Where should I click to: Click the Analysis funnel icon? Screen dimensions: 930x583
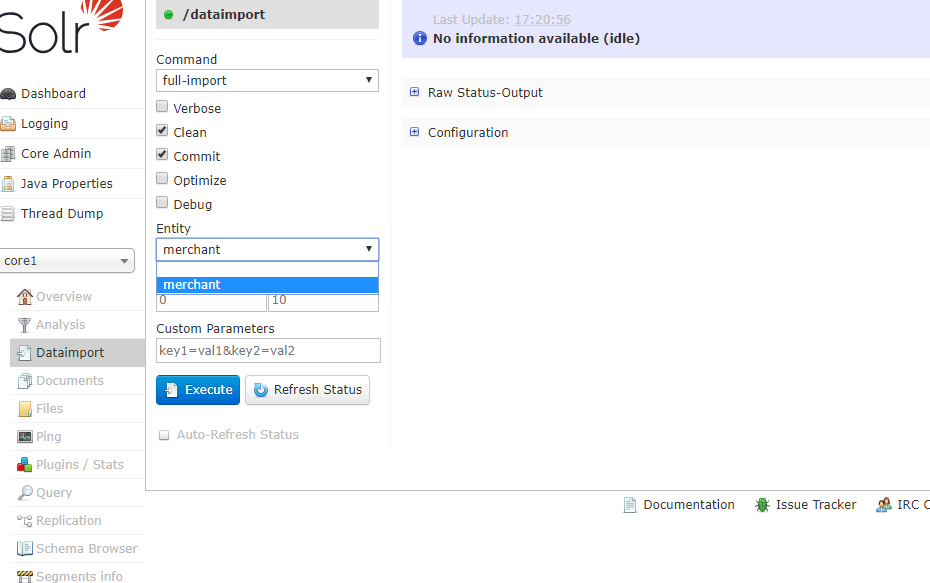[24, 325]
